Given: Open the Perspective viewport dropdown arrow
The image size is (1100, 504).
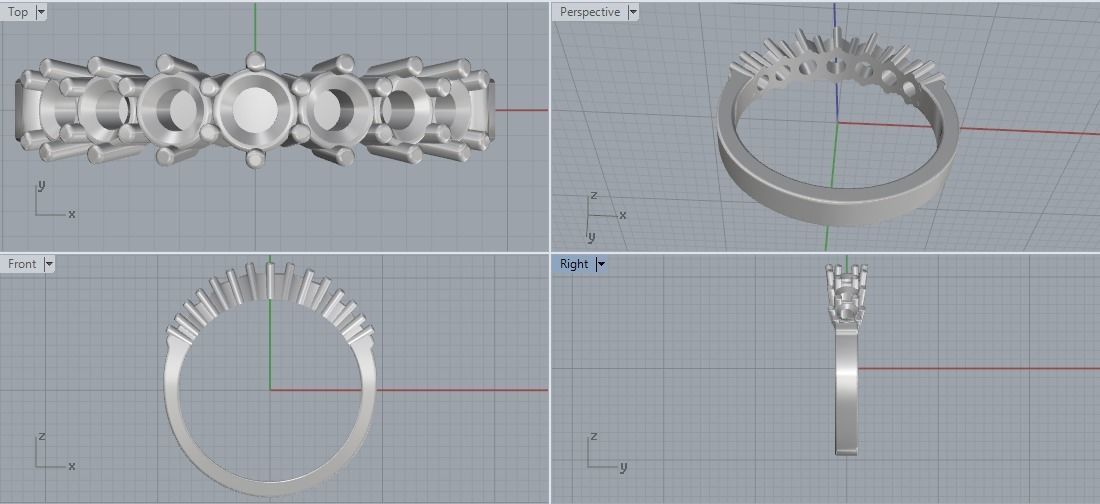Looking at the screenshot, I should coord(633,12).
